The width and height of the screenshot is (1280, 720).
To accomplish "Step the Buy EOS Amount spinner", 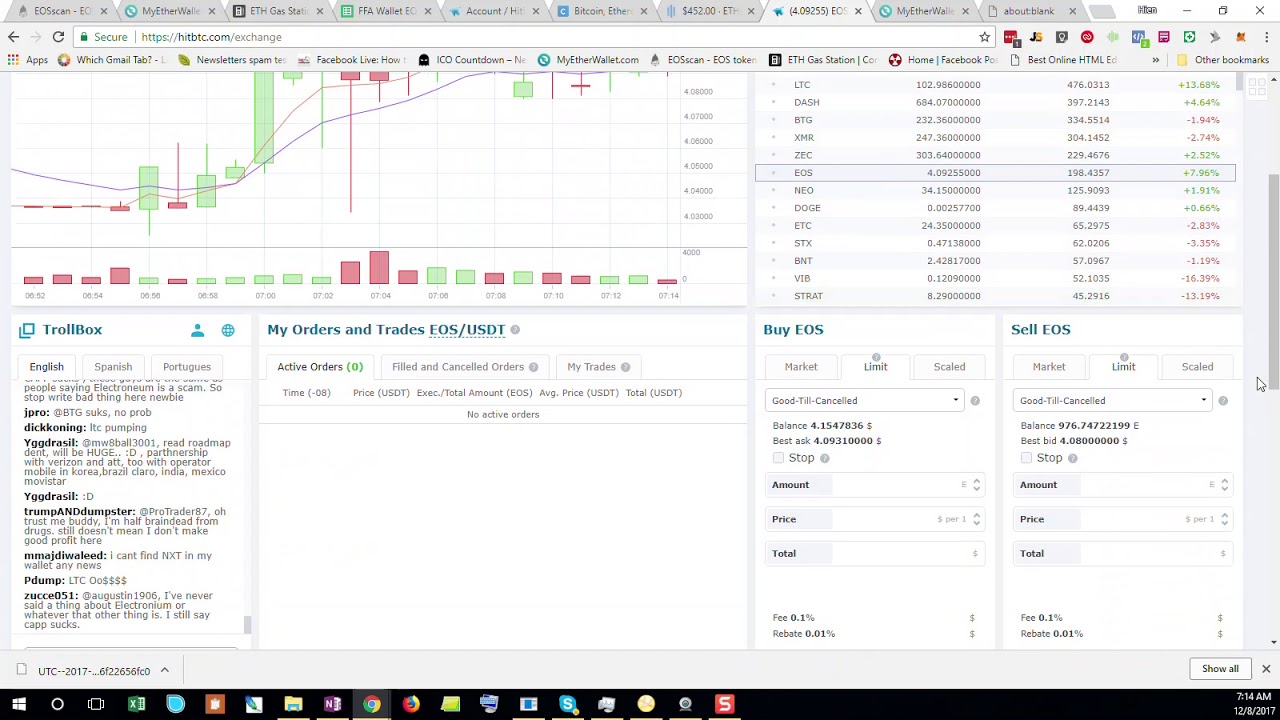I will (976, 485).
